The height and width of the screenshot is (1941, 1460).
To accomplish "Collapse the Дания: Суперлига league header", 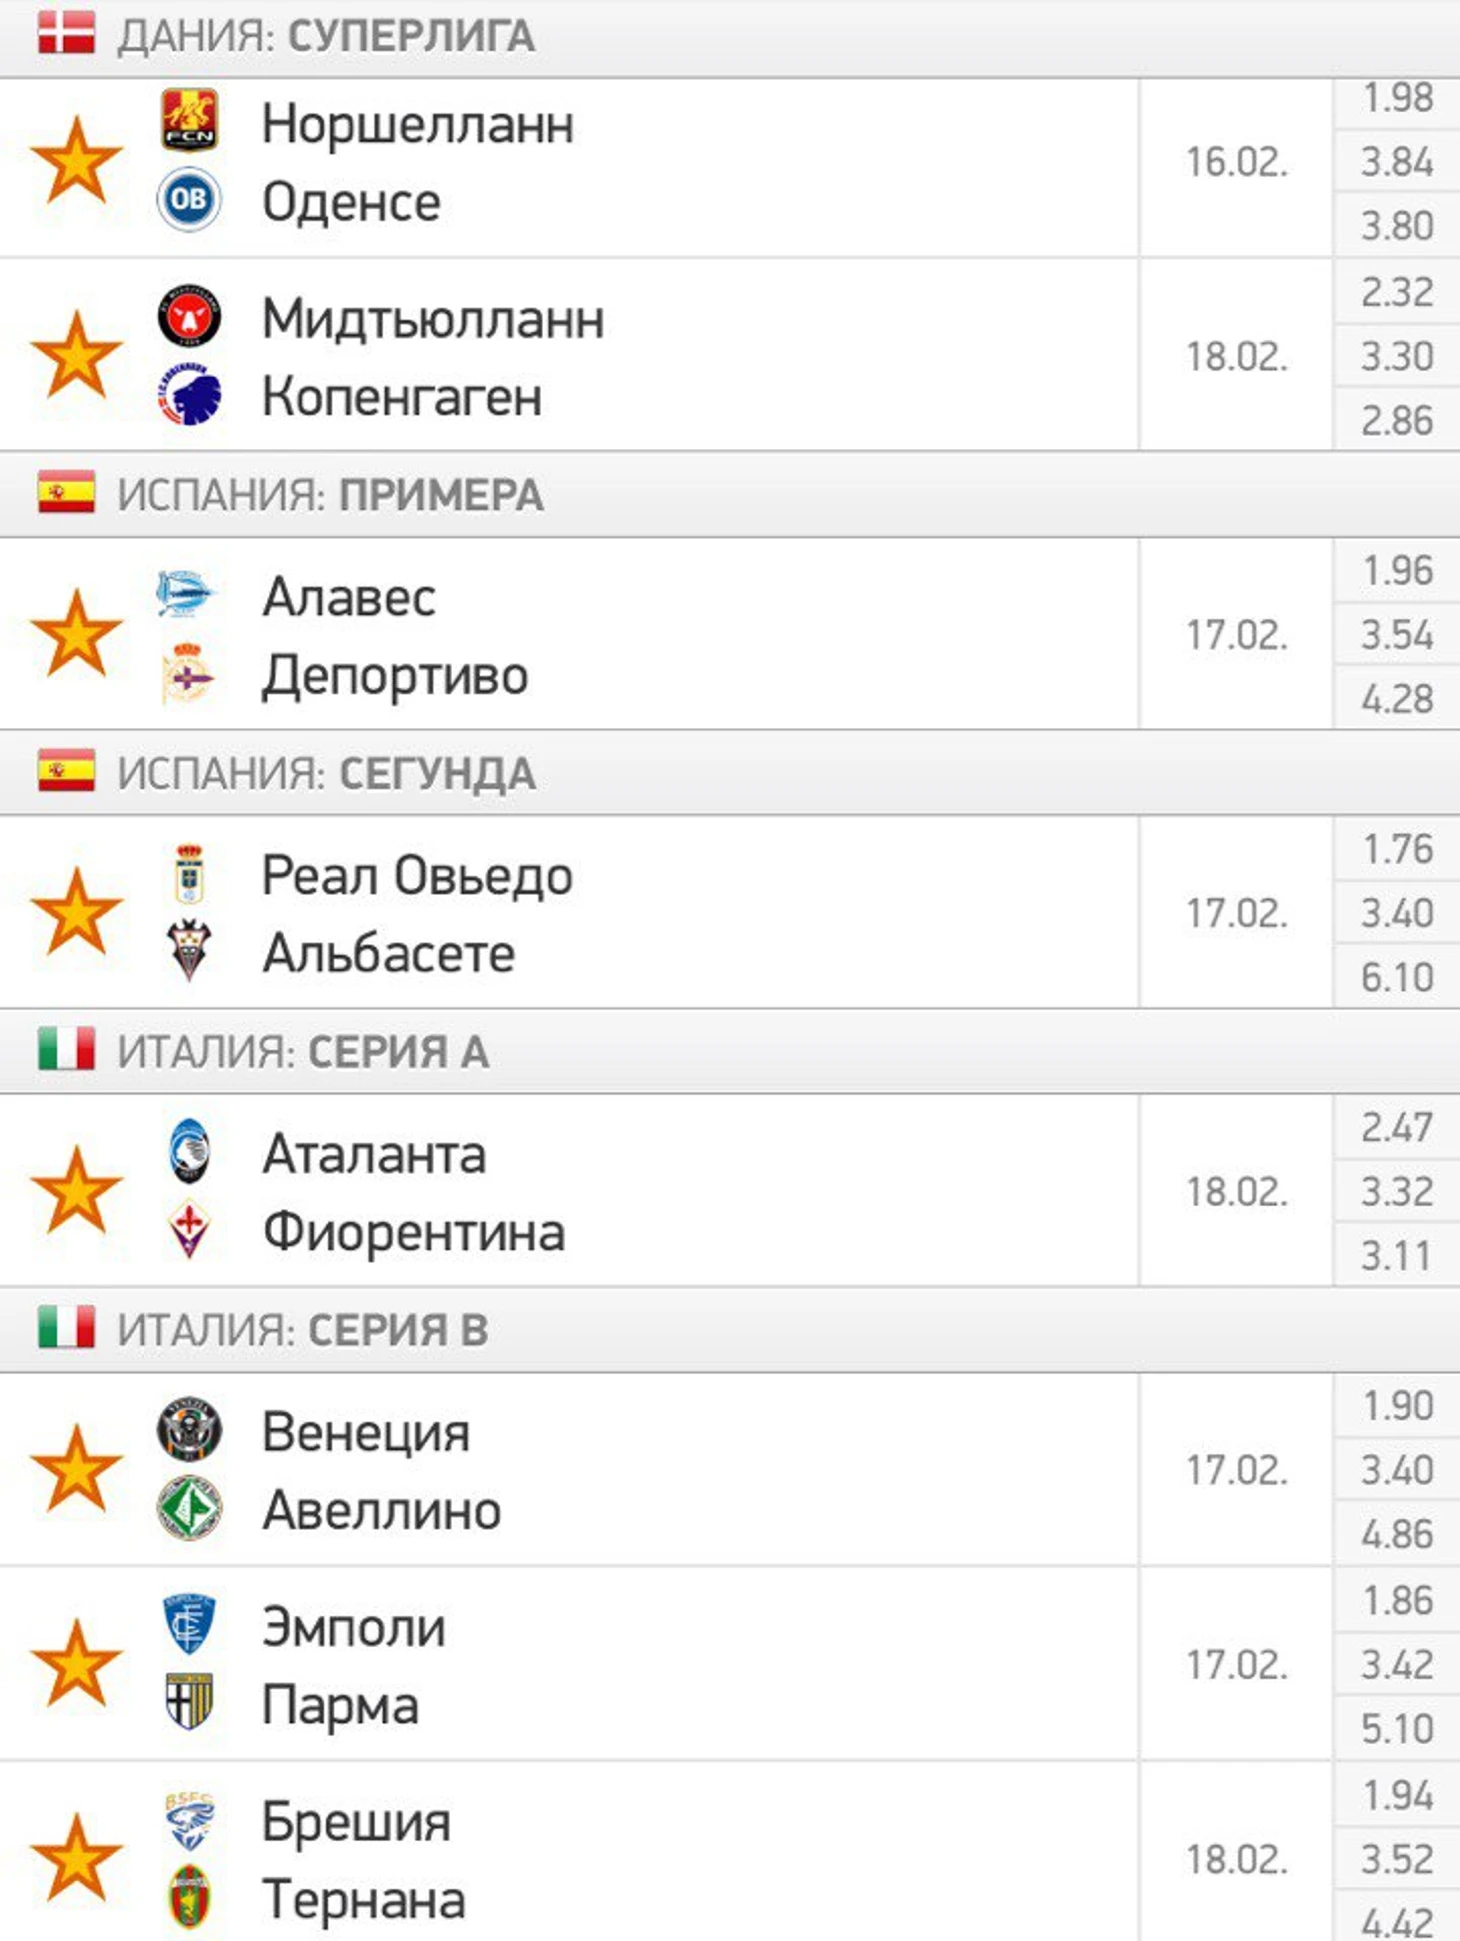I will click(x=730, y=38).
